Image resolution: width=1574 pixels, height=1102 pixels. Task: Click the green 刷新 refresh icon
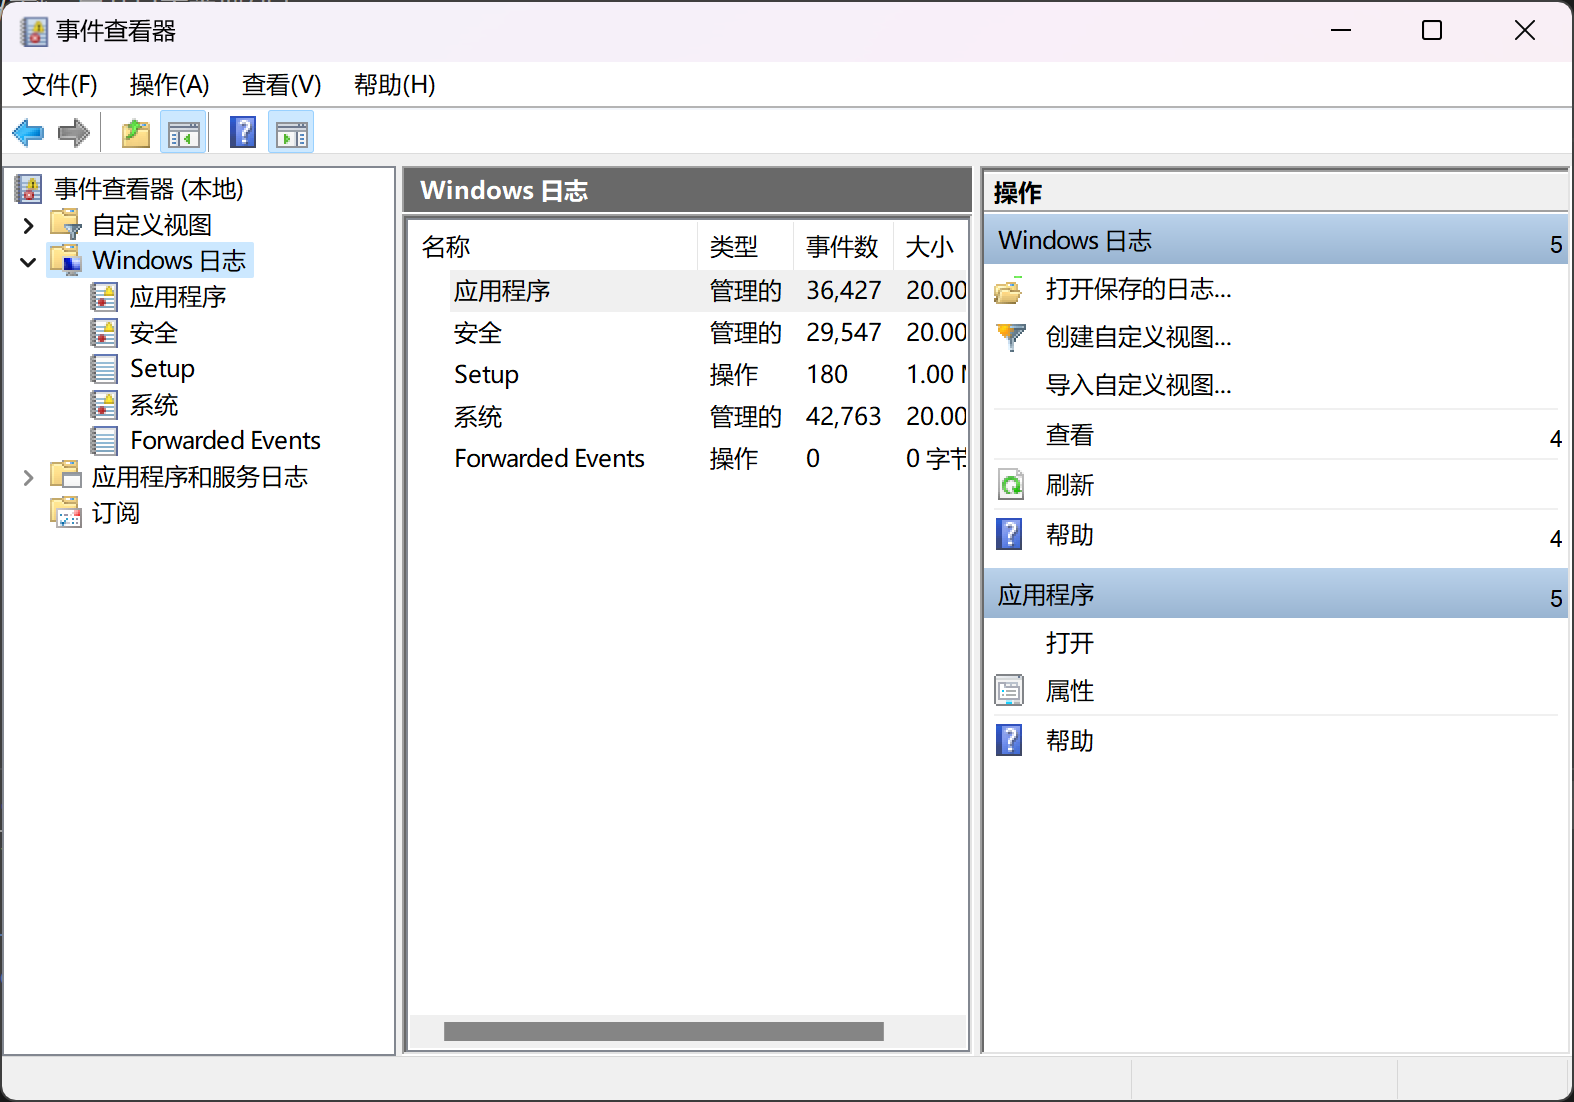[1011, 485]
